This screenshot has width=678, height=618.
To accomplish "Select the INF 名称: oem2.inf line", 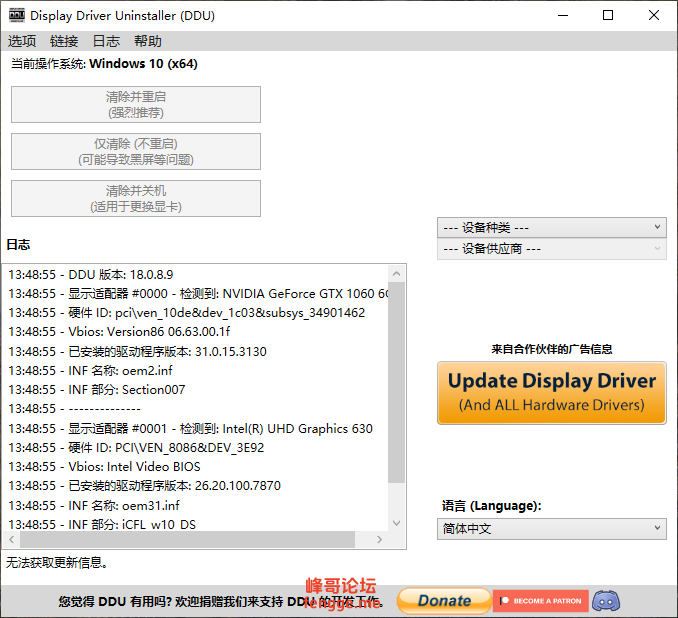I will point(90,371).
